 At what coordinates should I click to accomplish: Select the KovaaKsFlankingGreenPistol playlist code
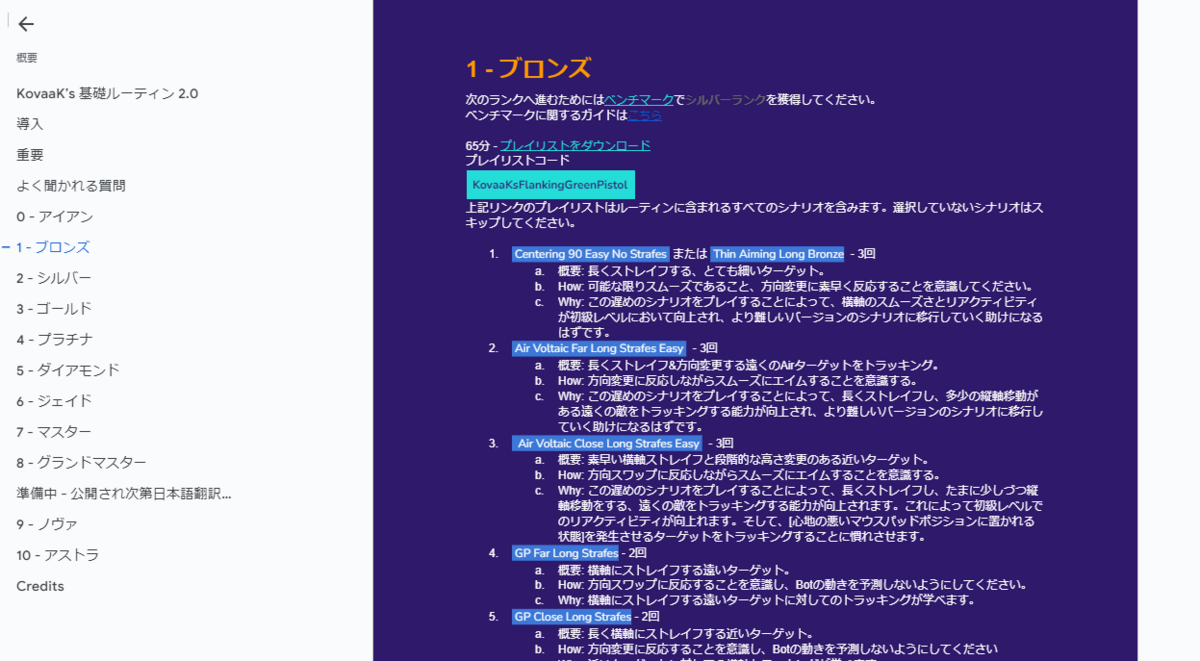(550, 184)
